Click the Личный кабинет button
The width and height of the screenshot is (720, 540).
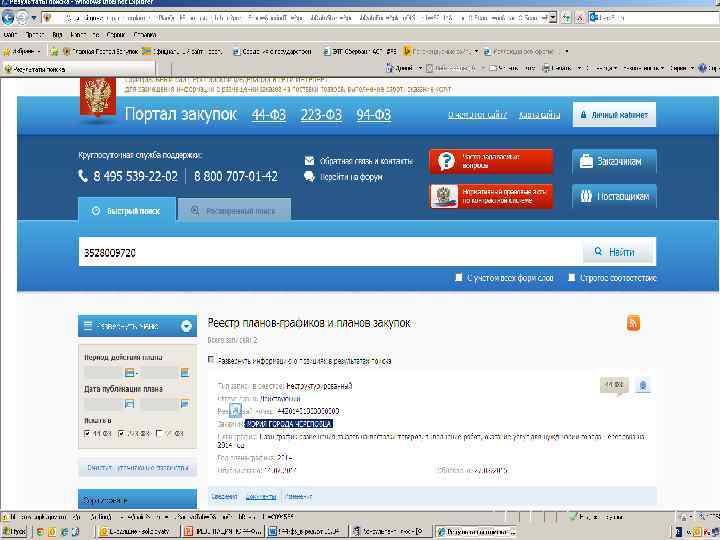[x=614, y=114]
